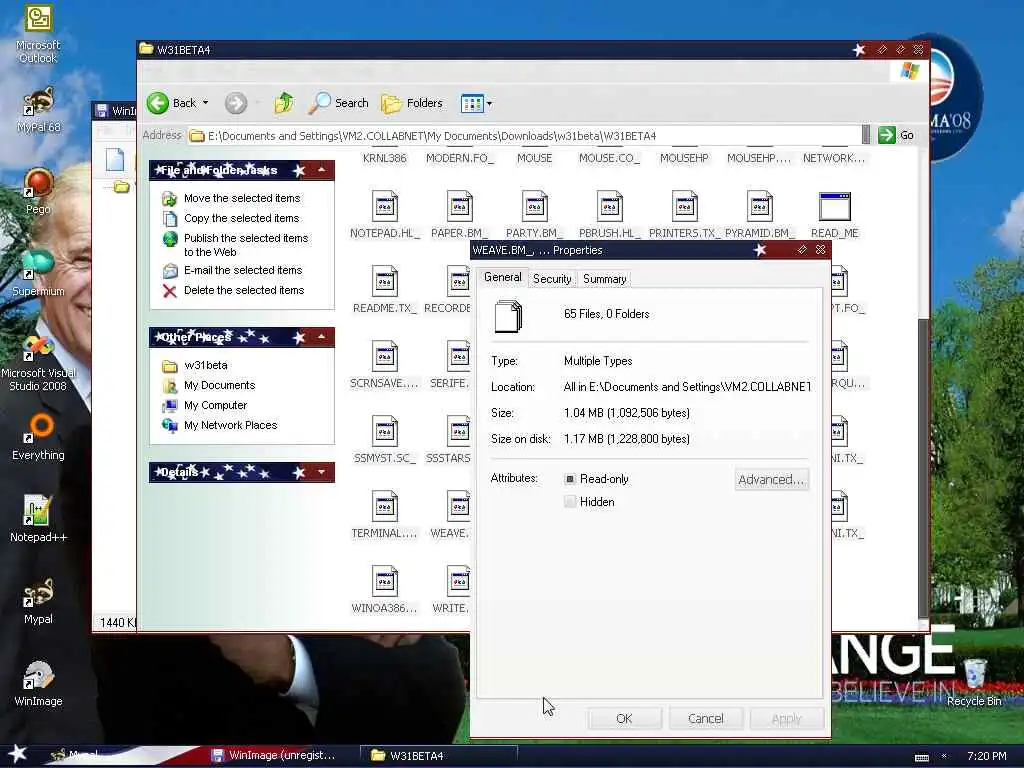Open the address bar dropdown arrow

[866, 135]
